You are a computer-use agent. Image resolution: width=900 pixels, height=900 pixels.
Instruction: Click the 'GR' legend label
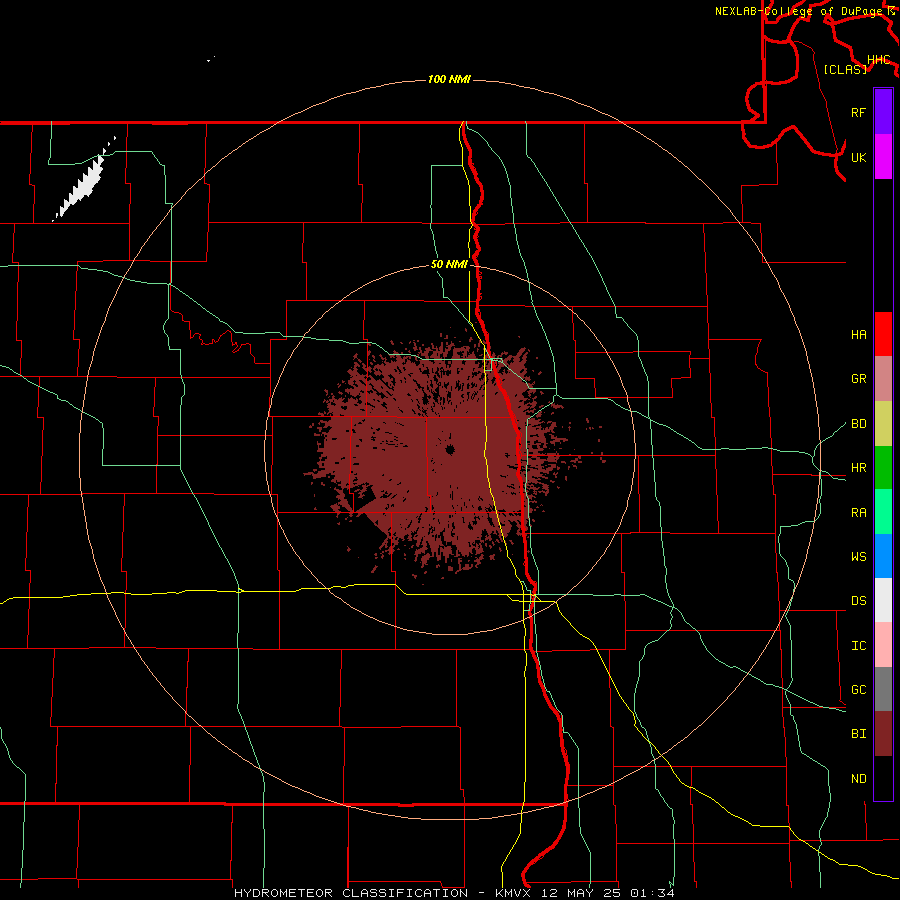(x=858, y=379)
